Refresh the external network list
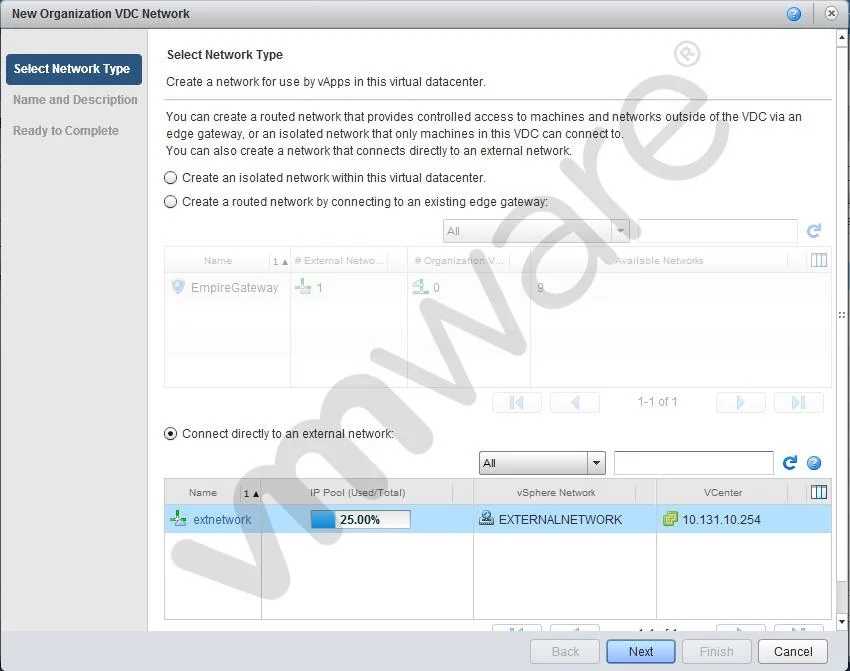 point(790,463)
